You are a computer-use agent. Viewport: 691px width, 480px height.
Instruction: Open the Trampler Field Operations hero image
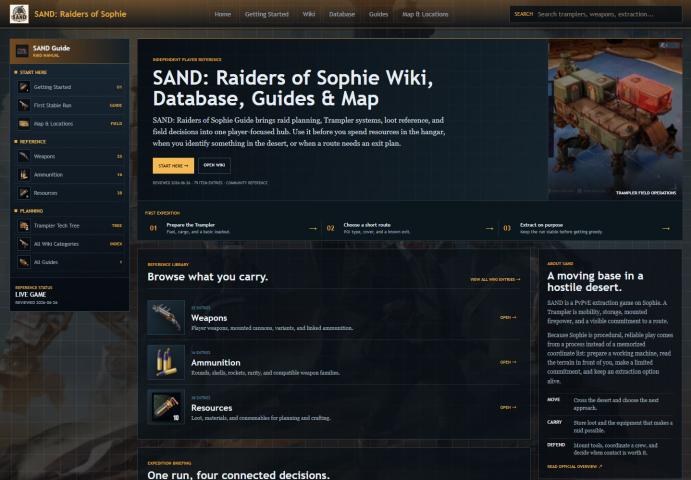(x=615, y=120)
